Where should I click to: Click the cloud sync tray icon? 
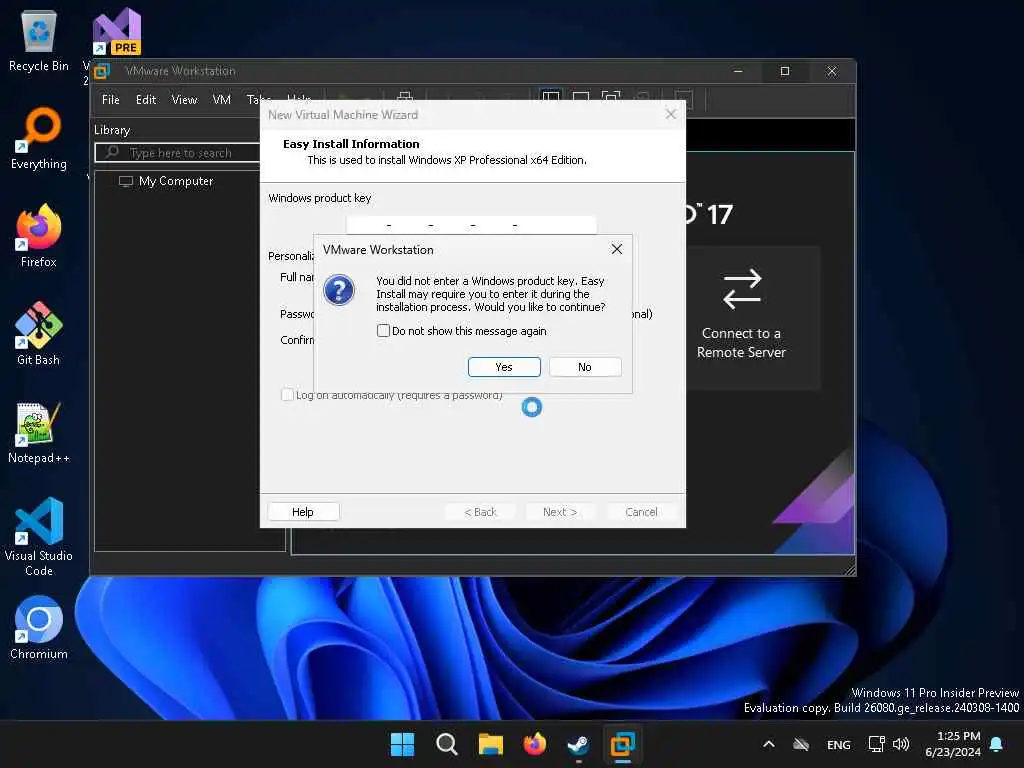click(801, 744)
